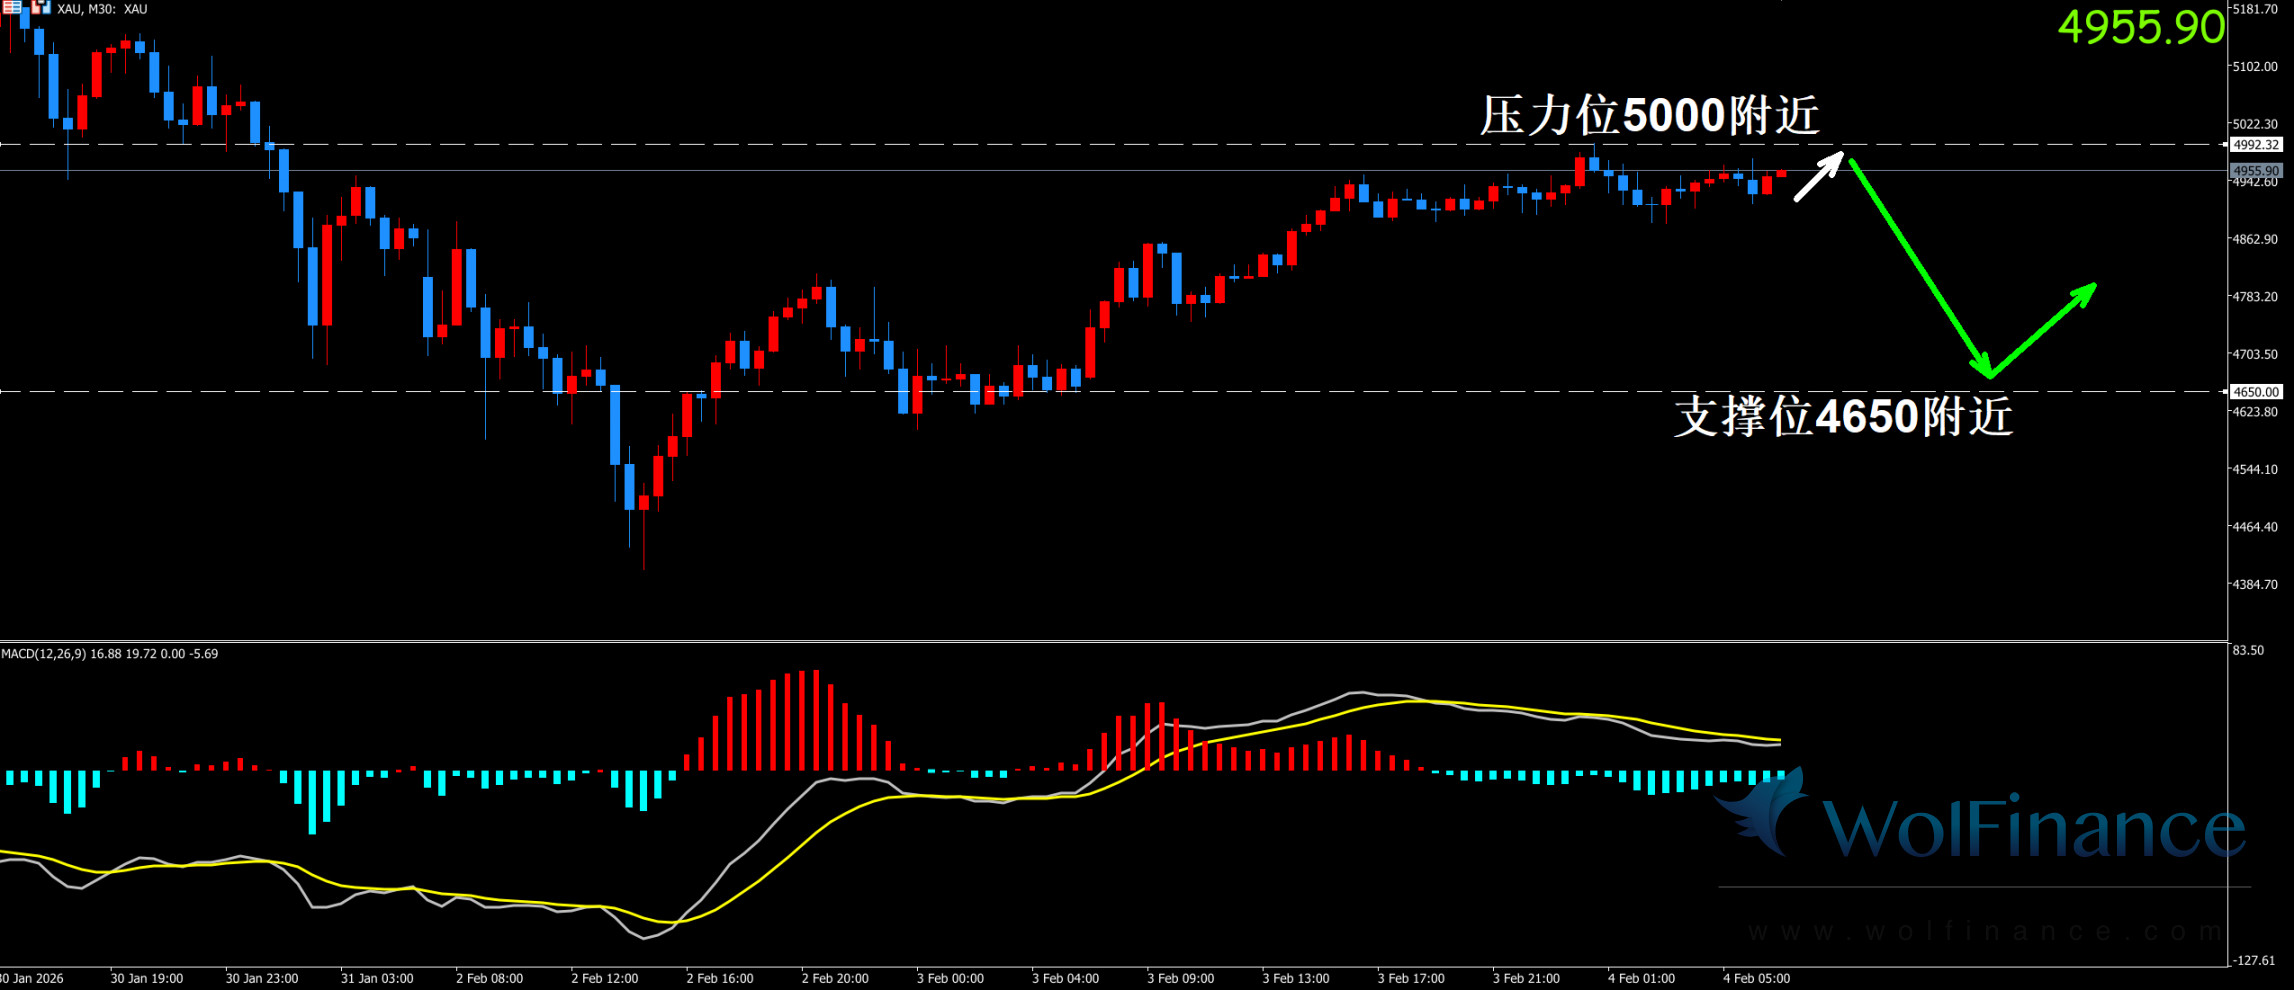This screenshot has height=990, width=2294.
Task: Click the 支撑位4650附近 text annotation
Action: point(1842,417)
